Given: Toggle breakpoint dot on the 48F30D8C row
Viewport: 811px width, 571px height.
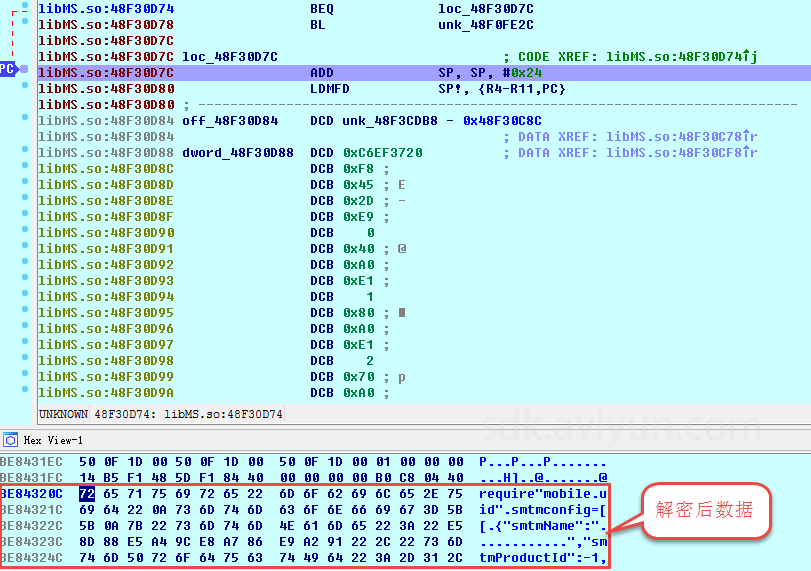Looking at the screenshot, I should click(x=25, y=166).
